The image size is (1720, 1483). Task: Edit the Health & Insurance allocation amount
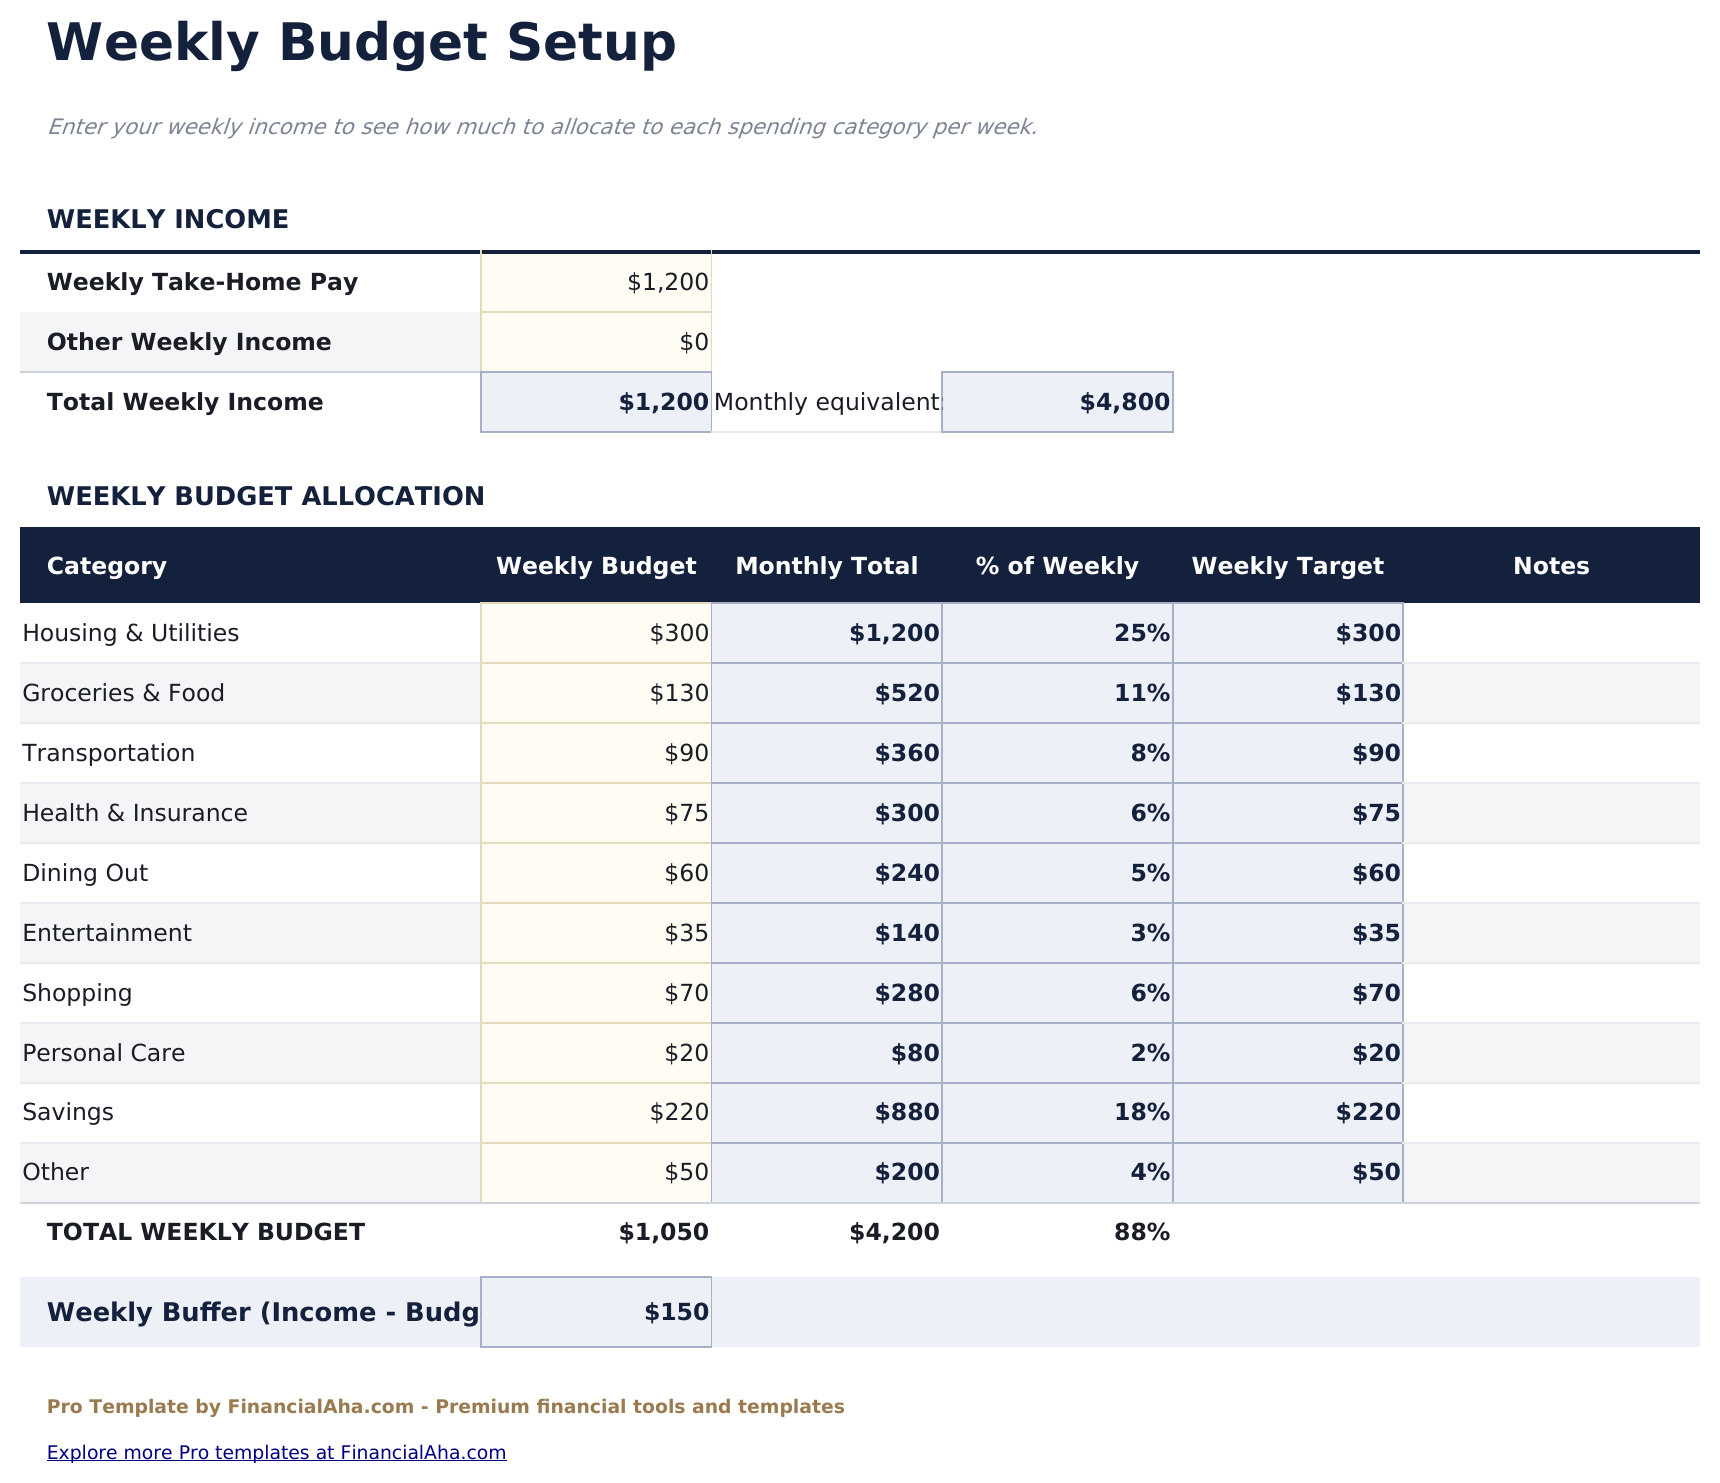click(595, 813)
